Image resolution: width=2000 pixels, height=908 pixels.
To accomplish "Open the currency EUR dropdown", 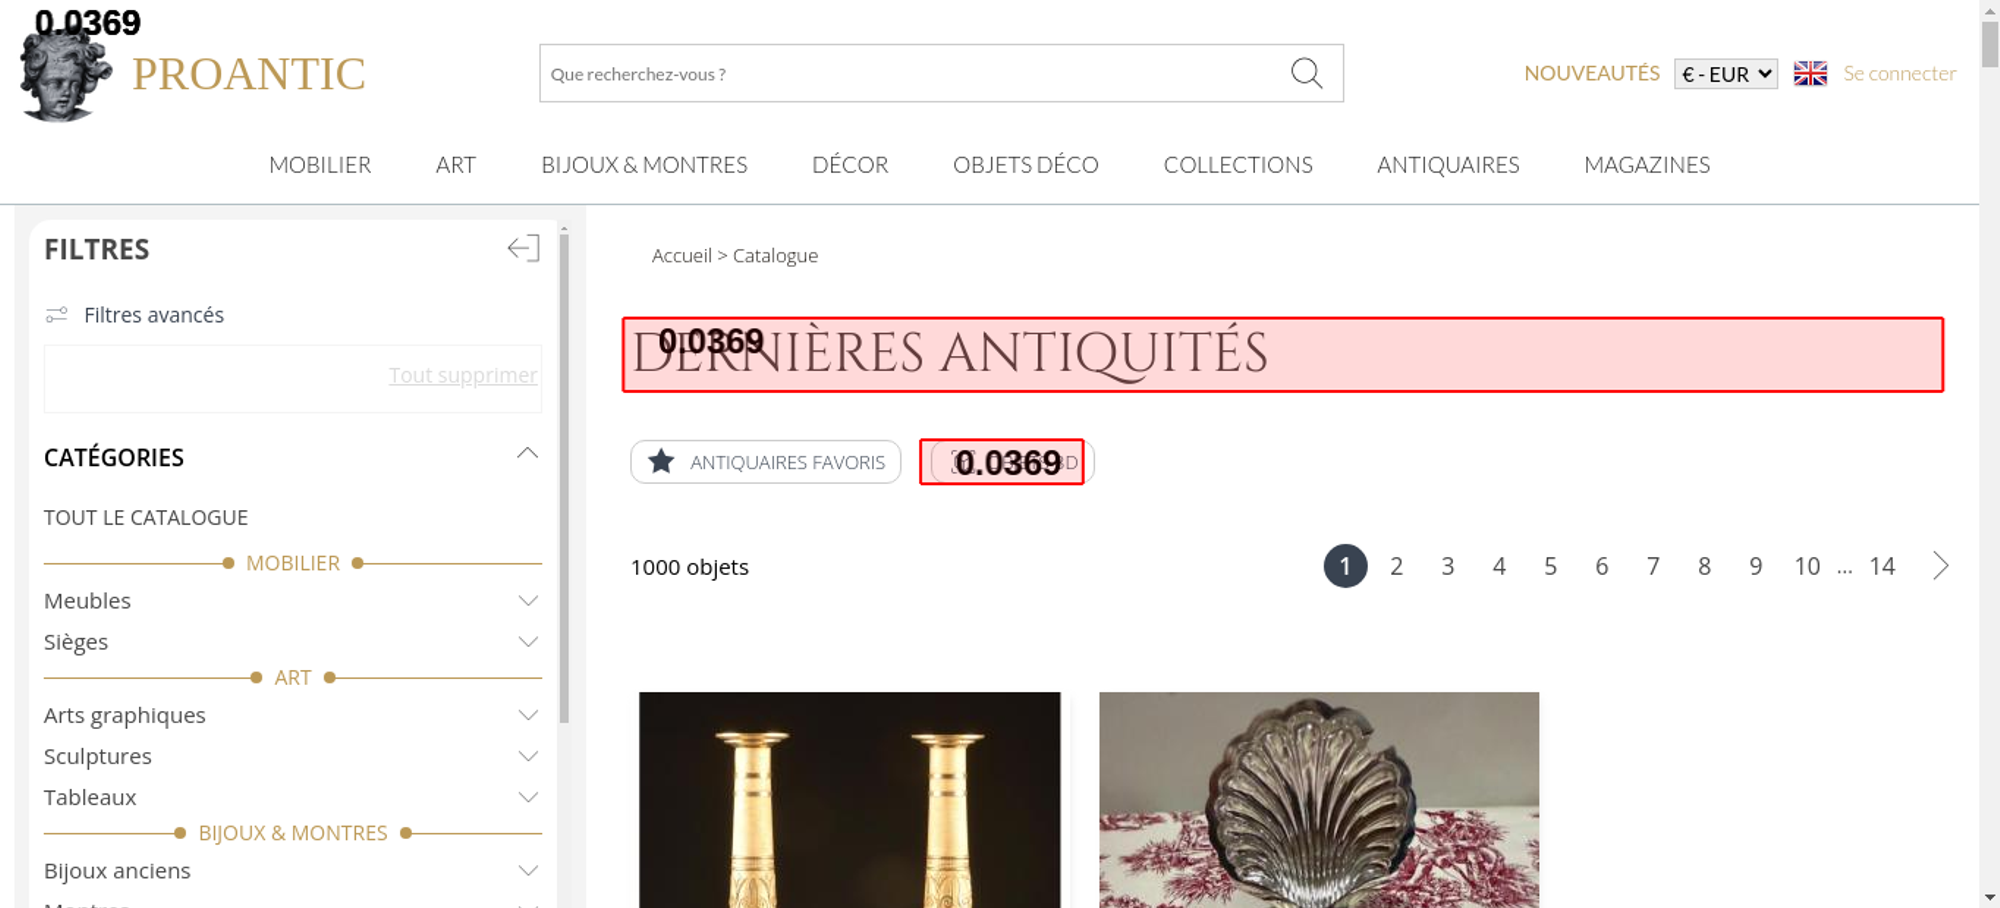I will click(x=1725, y=74).
